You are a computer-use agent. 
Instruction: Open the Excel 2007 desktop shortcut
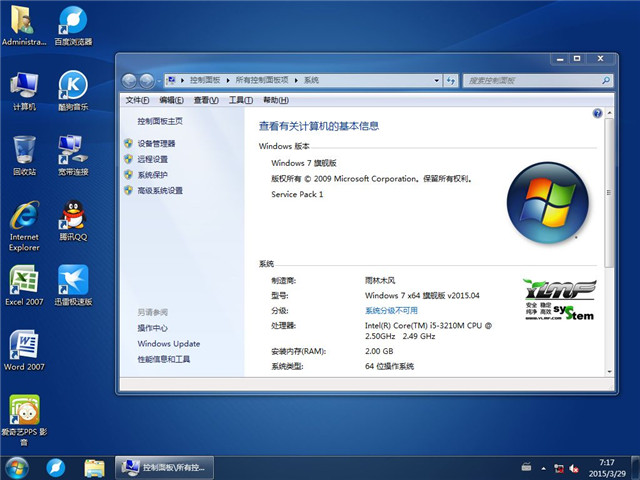coord(24,285)
